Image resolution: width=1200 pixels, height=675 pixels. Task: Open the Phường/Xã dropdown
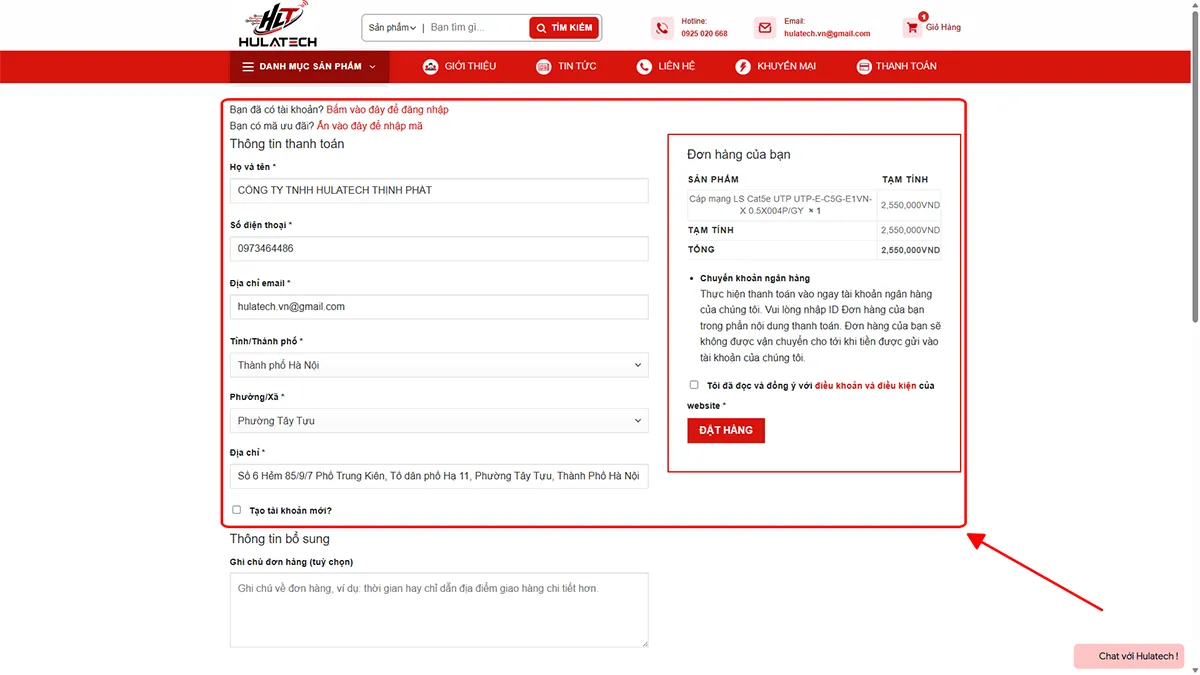pyautogui.click(x=439, y=421)
